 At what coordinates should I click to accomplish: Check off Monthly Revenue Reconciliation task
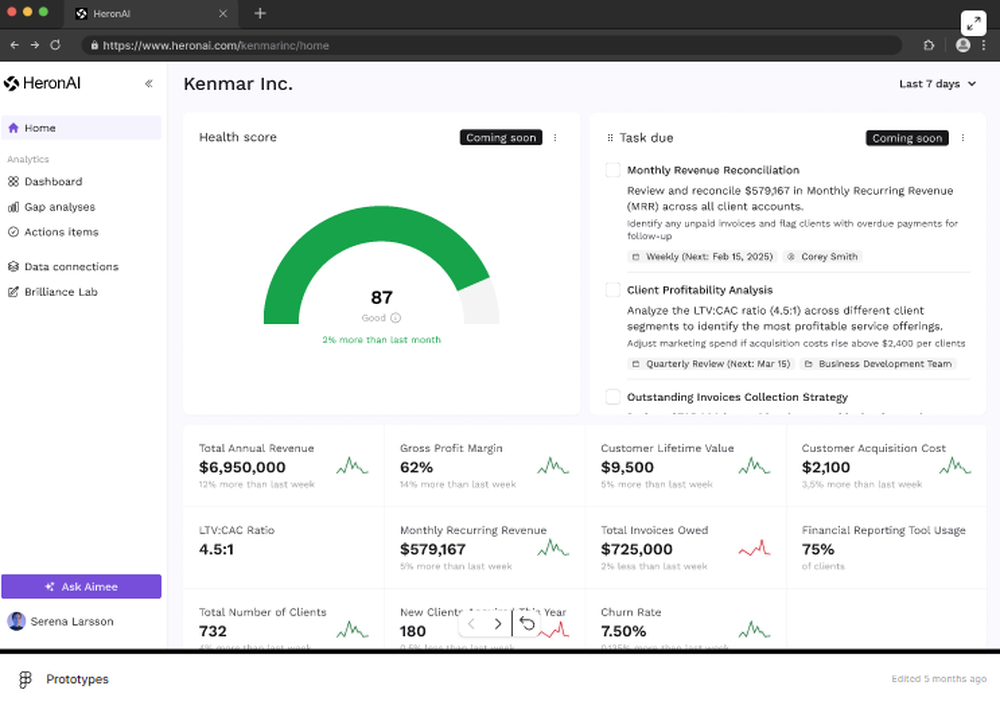click(x=612, y=170)
